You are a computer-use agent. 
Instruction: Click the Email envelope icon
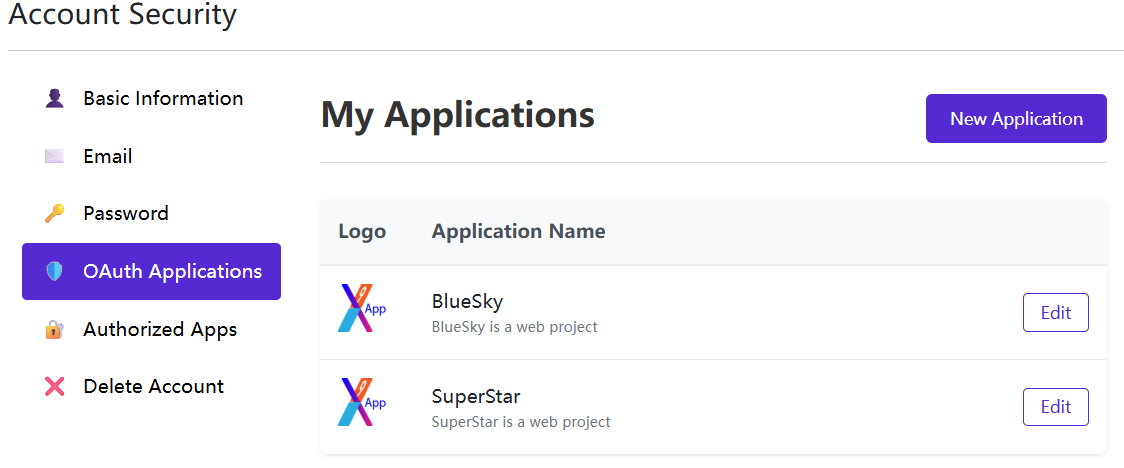[54, 156]
